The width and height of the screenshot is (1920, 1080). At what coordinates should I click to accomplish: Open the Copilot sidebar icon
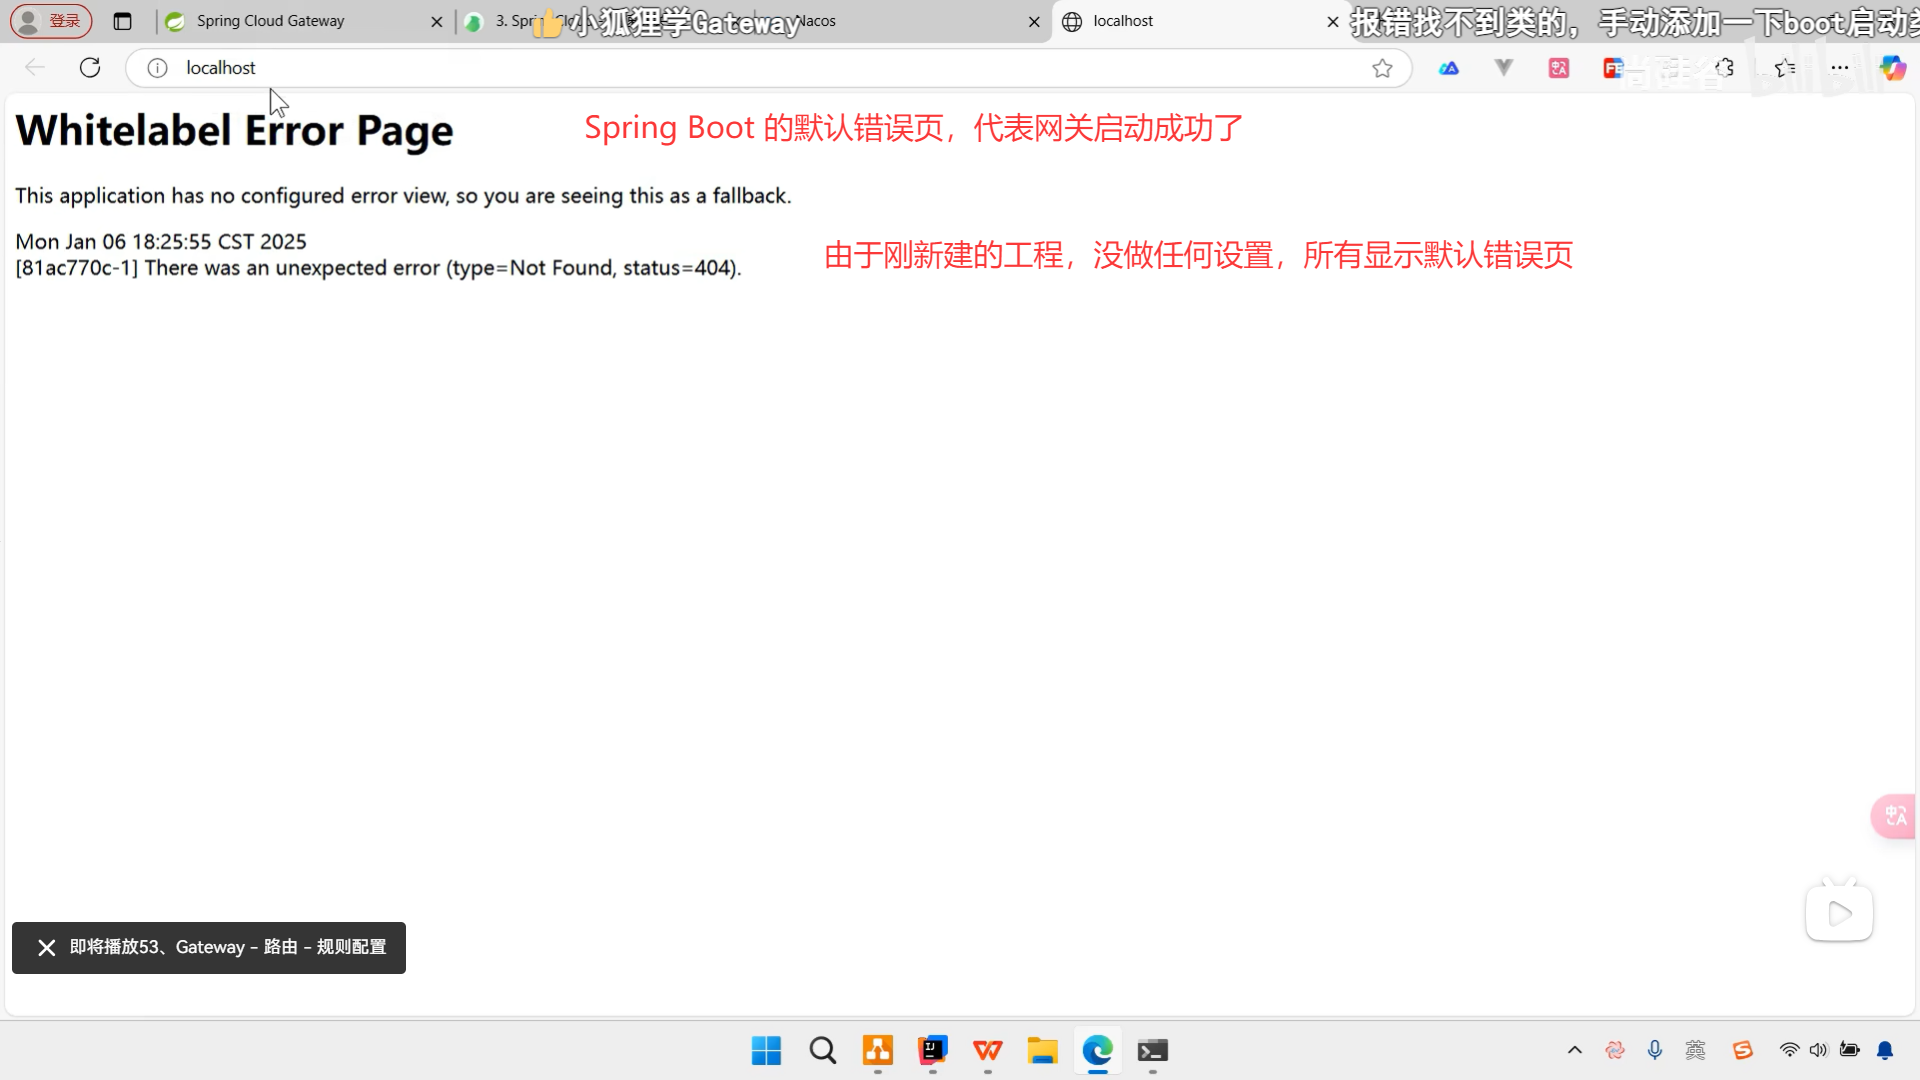tap(1892, 68)
